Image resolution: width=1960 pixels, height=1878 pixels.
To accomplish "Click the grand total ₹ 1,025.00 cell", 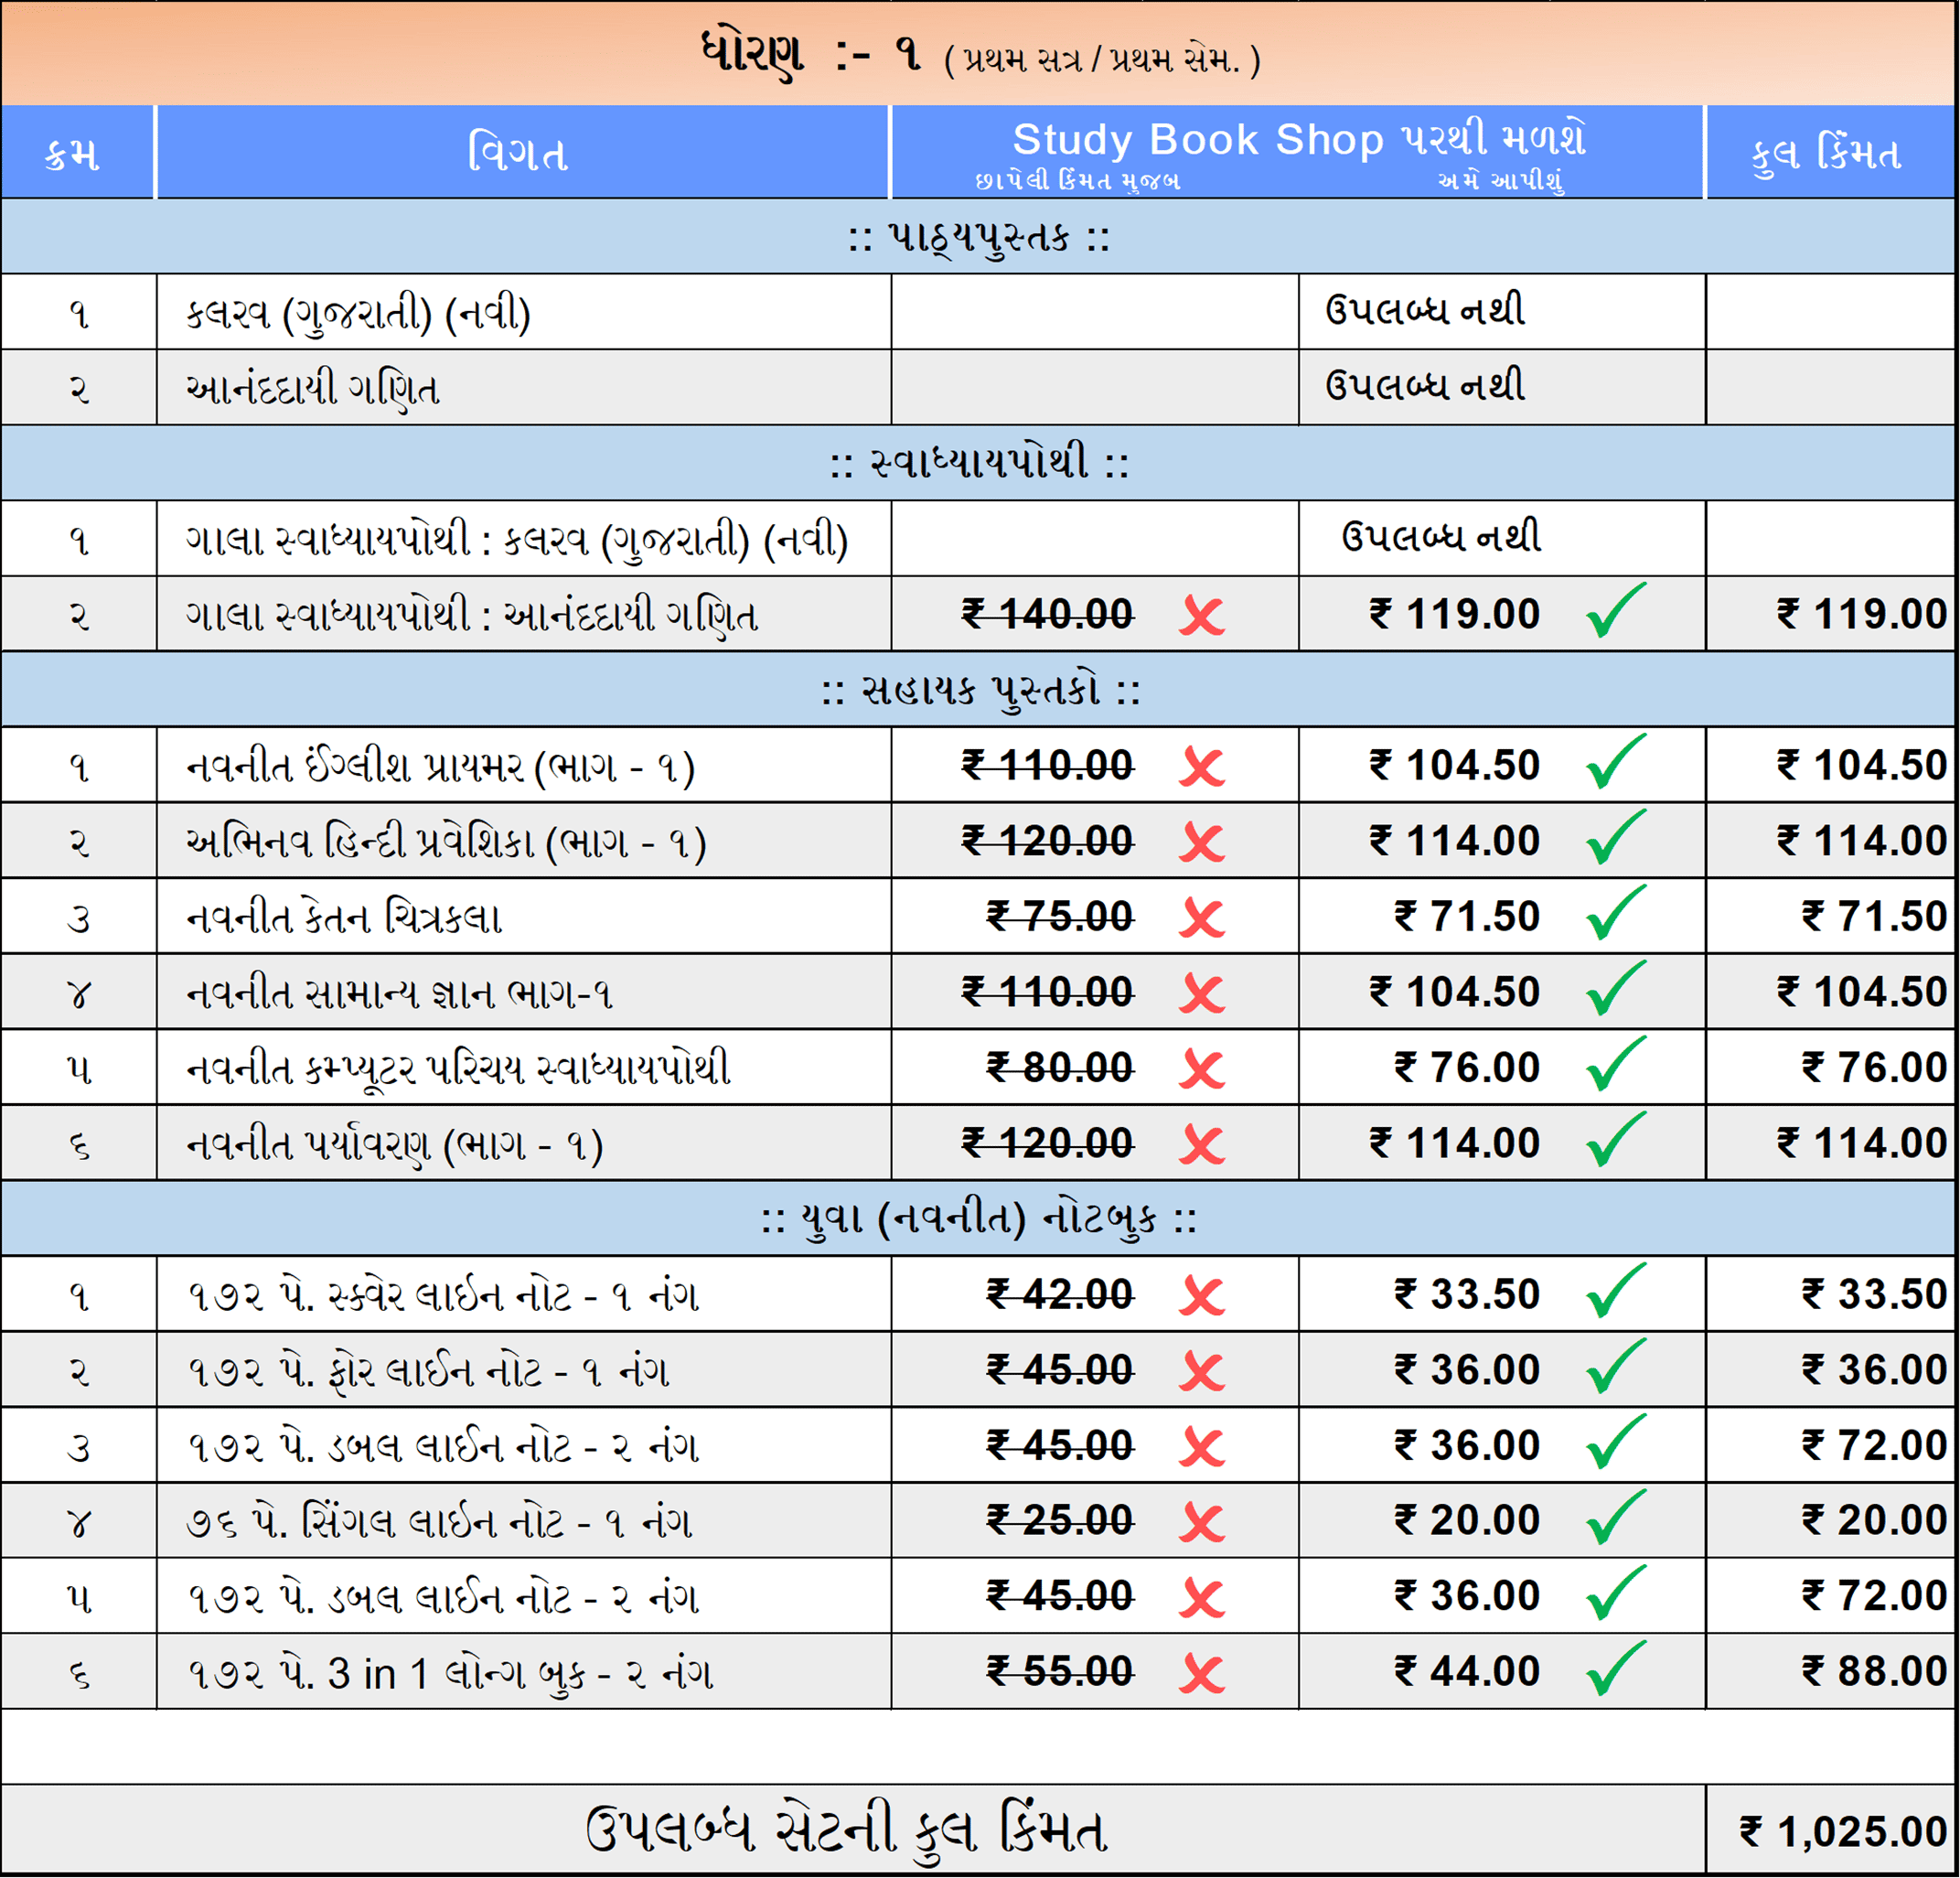I will pyautogui.click(x=1842, y=1832).
